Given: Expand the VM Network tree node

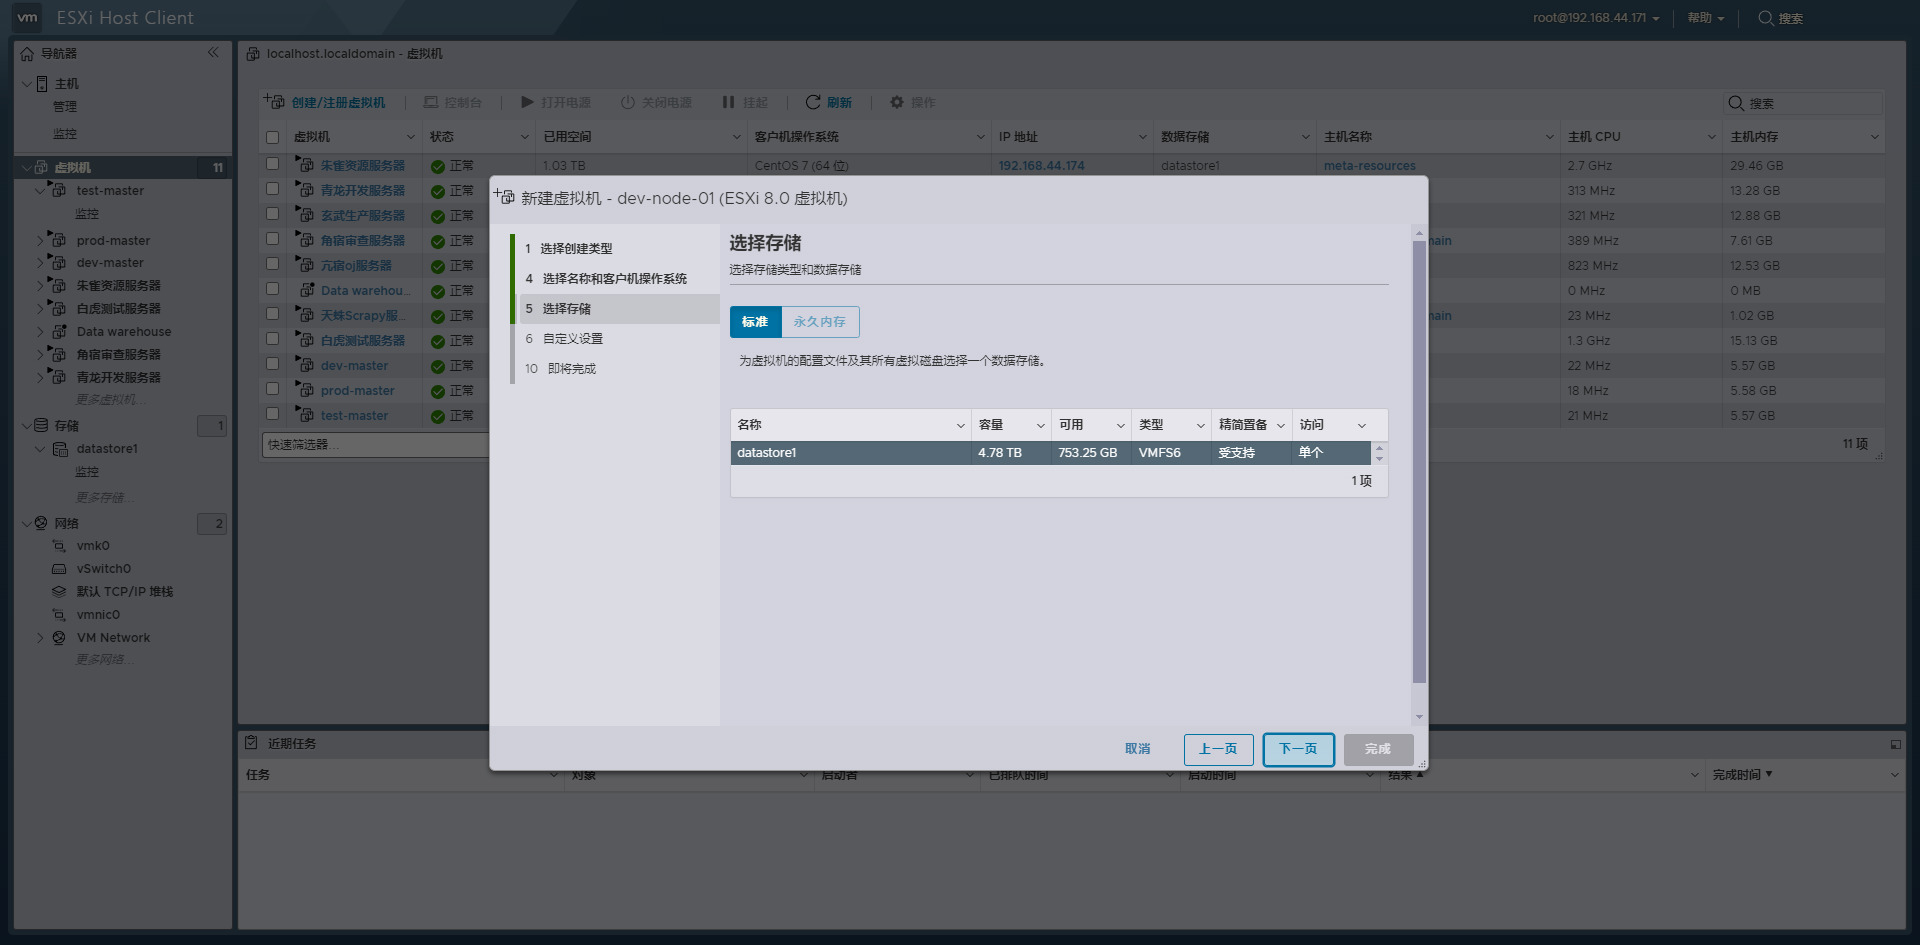Looking at the screenshot, I should tap(40, 638).
